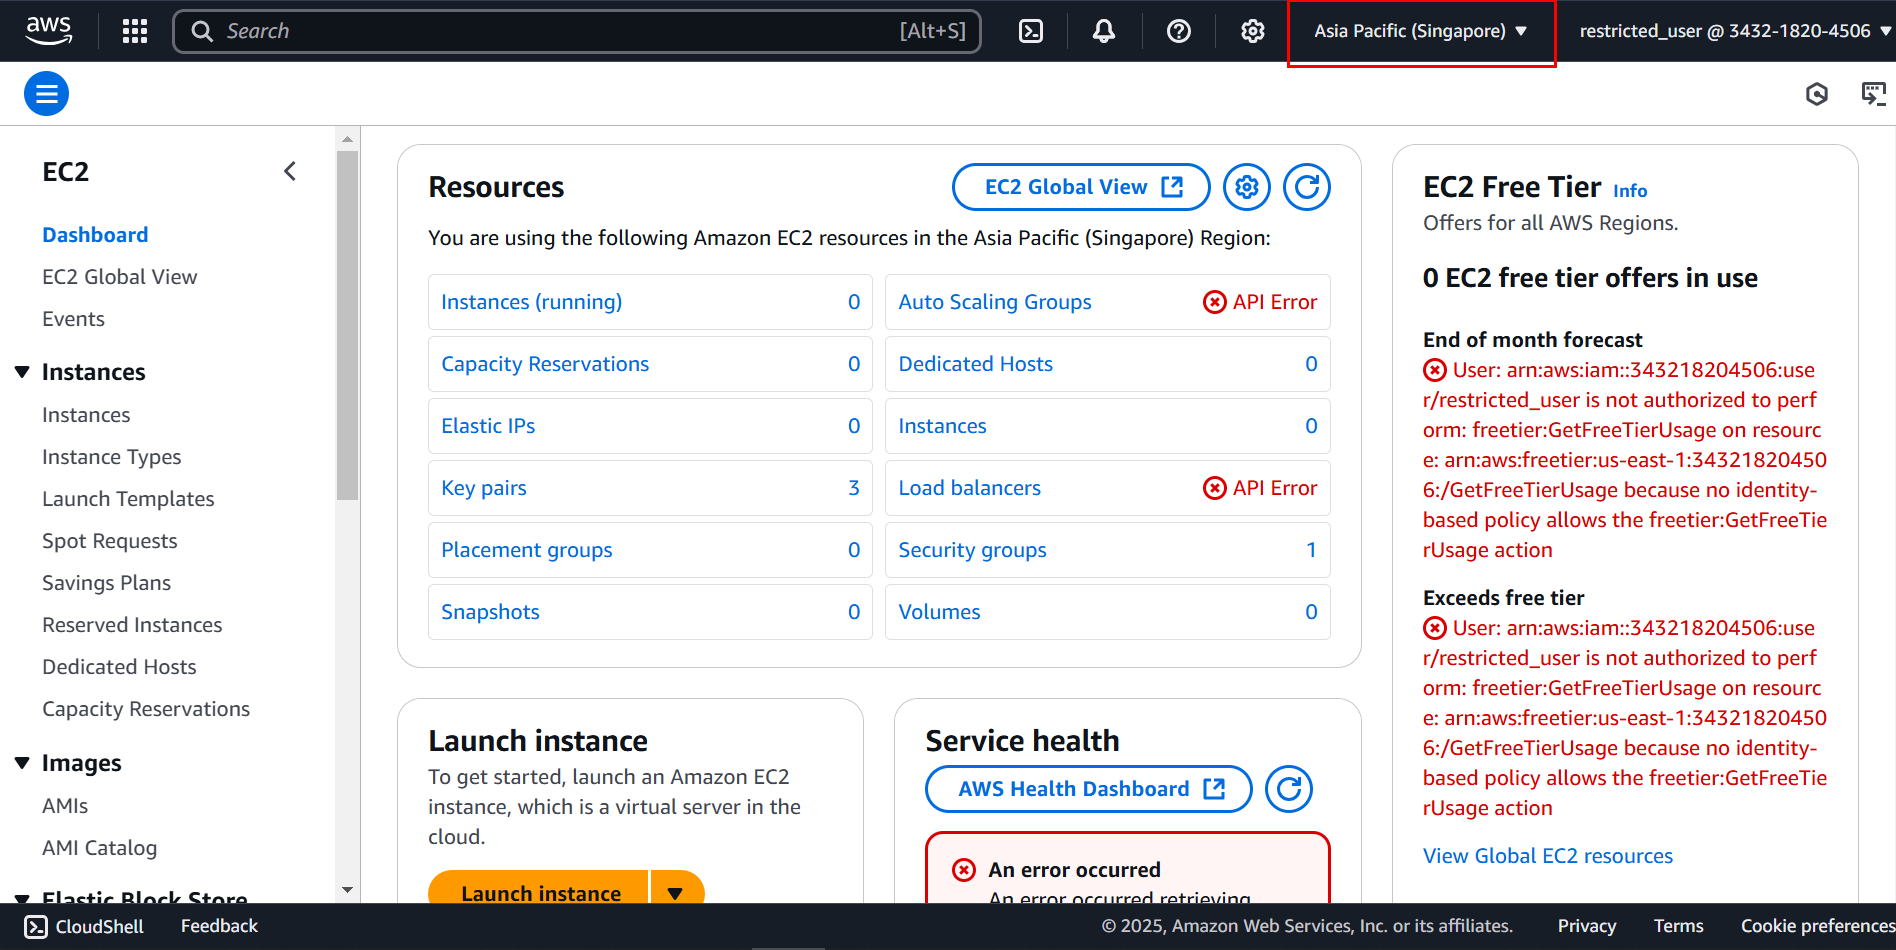This screenshot has height=950, width=1896.
Task: Collapse the Images section in sidebar
Action: point(22,763)
